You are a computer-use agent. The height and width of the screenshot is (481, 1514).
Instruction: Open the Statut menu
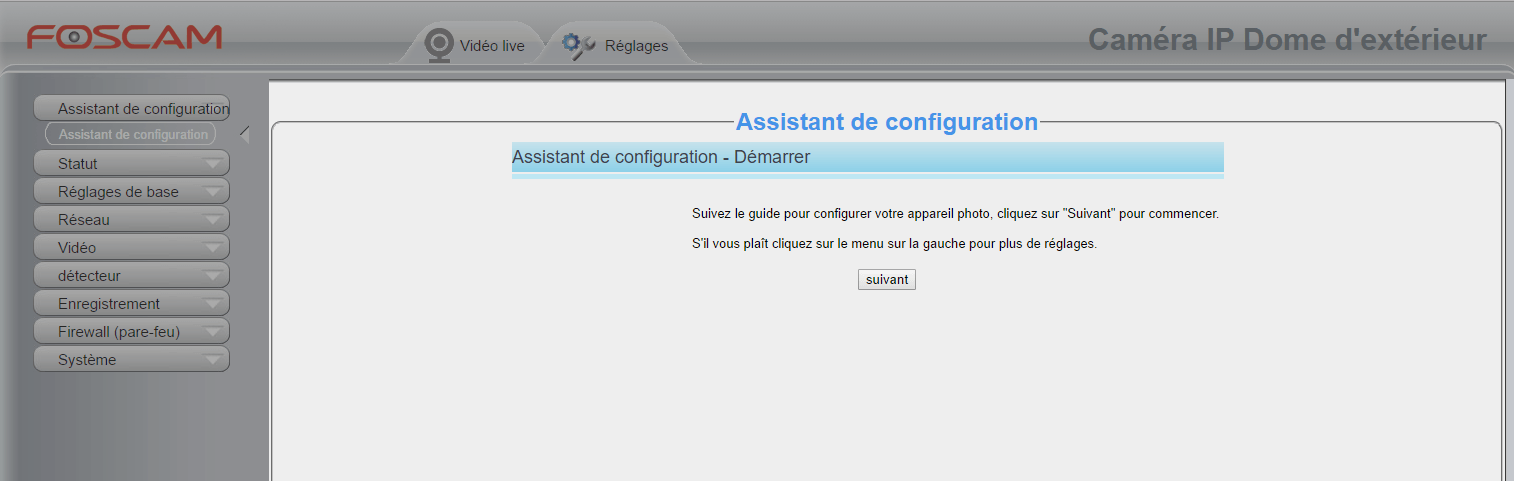coord(132,163)
